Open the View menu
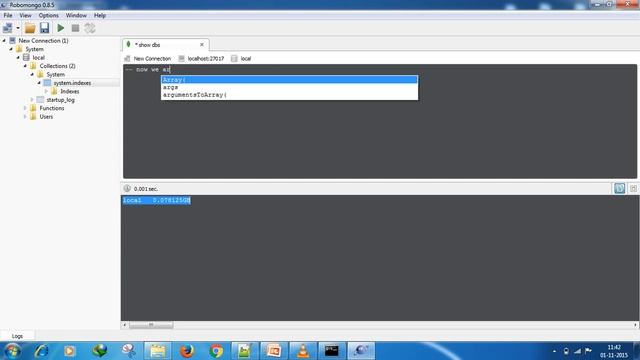Screen dimensions: 640x360 click(x=25, y=15)
